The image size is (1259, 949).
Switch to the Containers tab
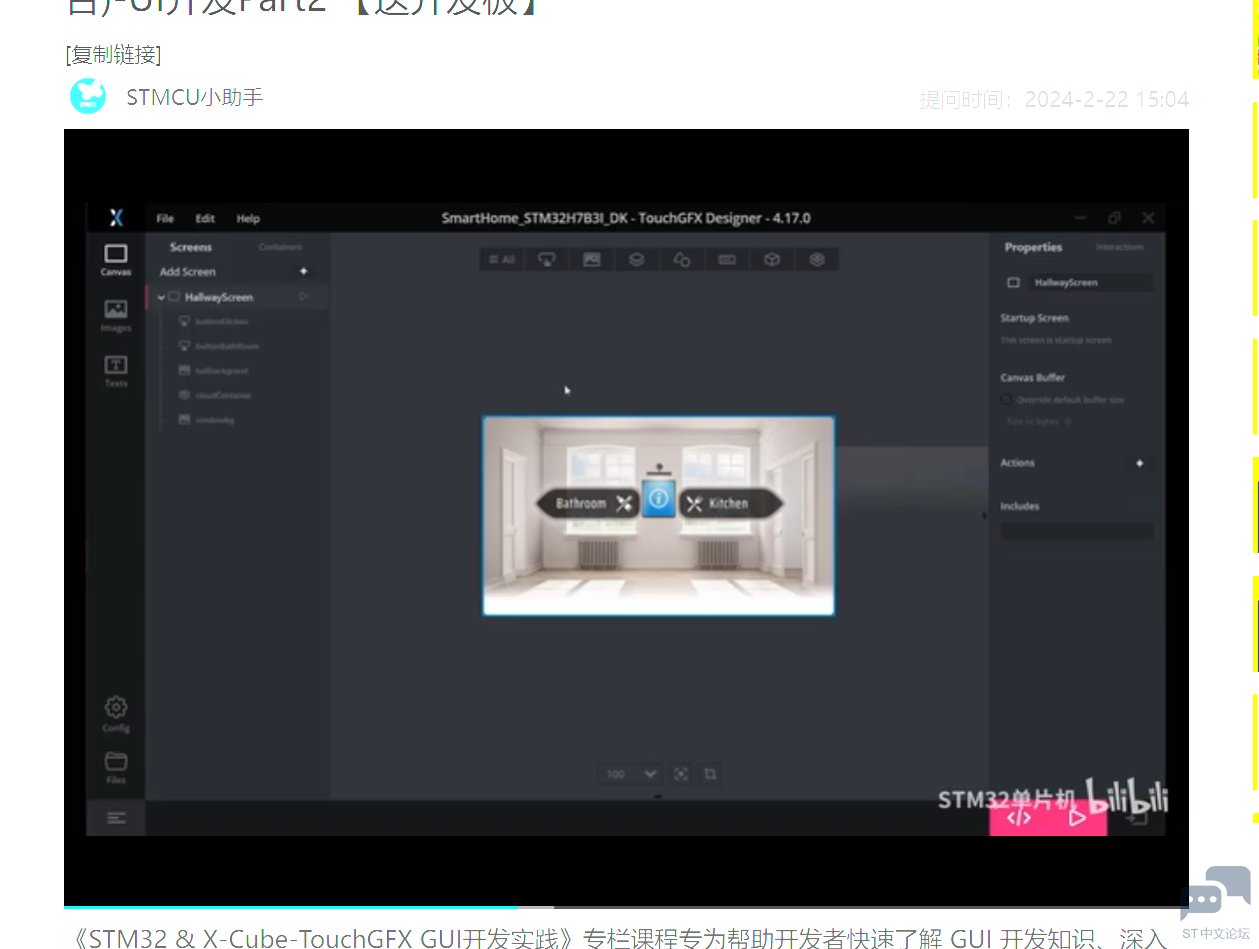(x=280, y=247)
